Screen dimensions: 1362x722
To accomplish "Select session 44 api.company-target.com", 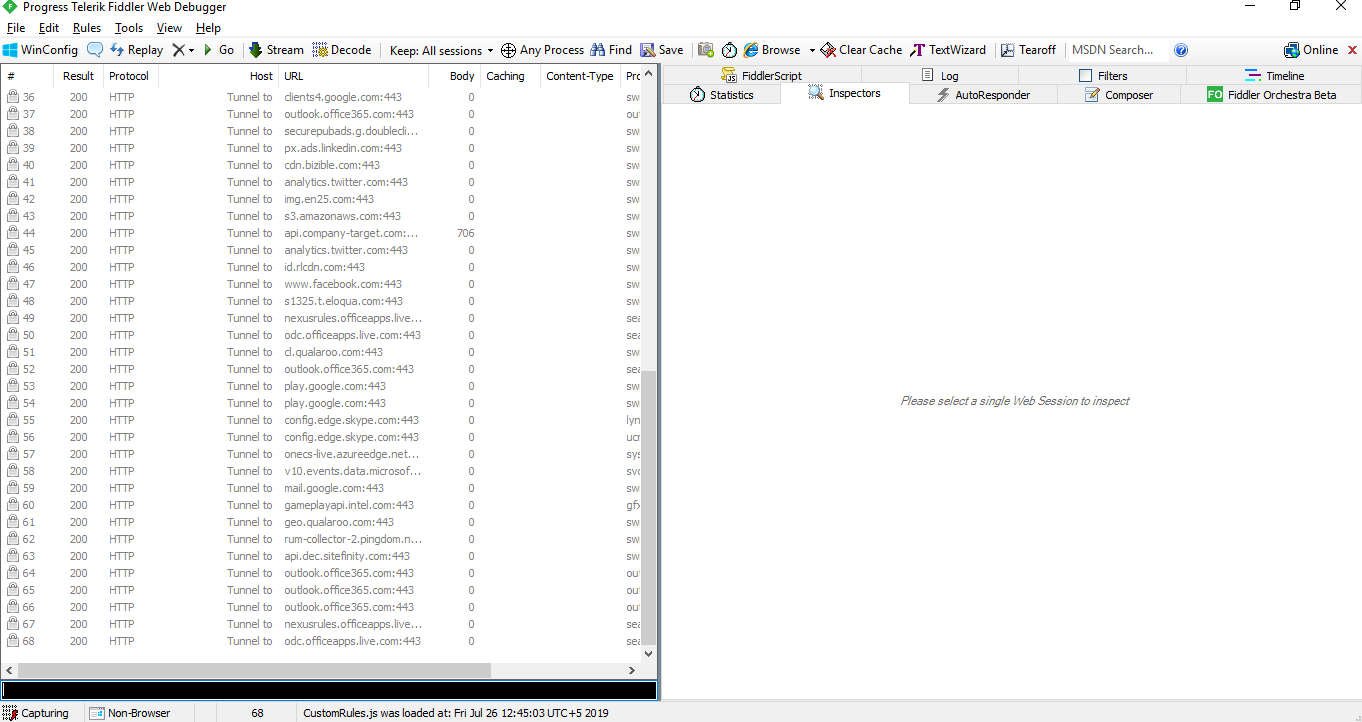I will [320, 233].
